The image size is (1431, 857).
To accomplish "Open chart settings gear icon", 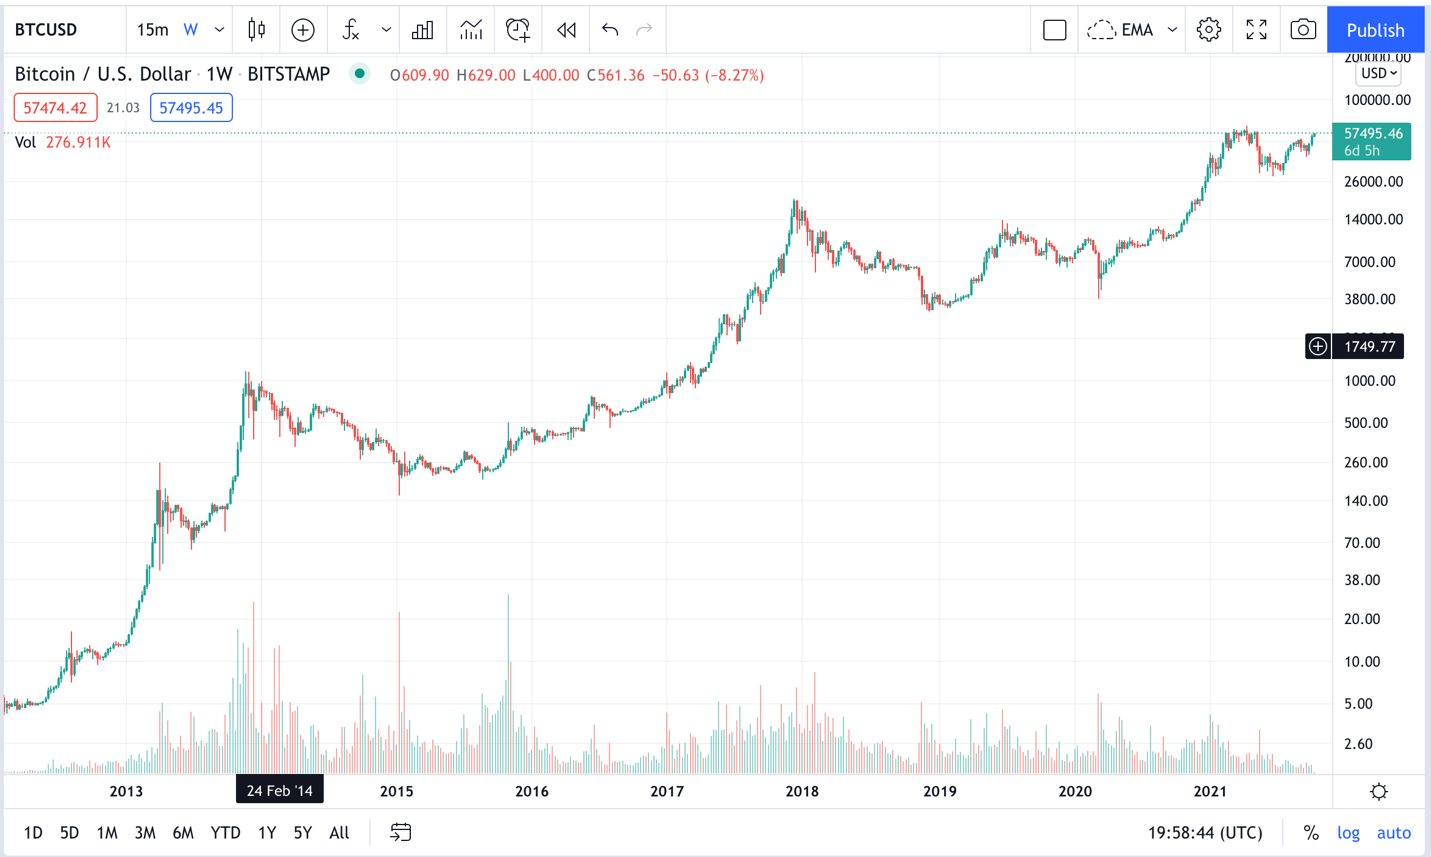I will pos(1209,30).
